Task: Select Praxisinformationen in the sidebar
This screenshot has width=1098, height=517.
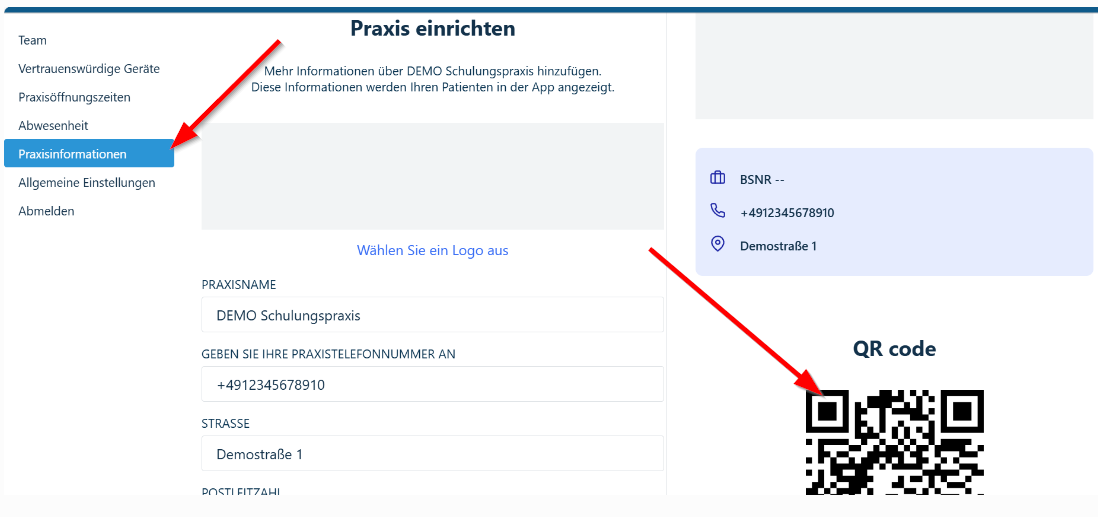Action: pyautogui.click(x=89, y=153)
